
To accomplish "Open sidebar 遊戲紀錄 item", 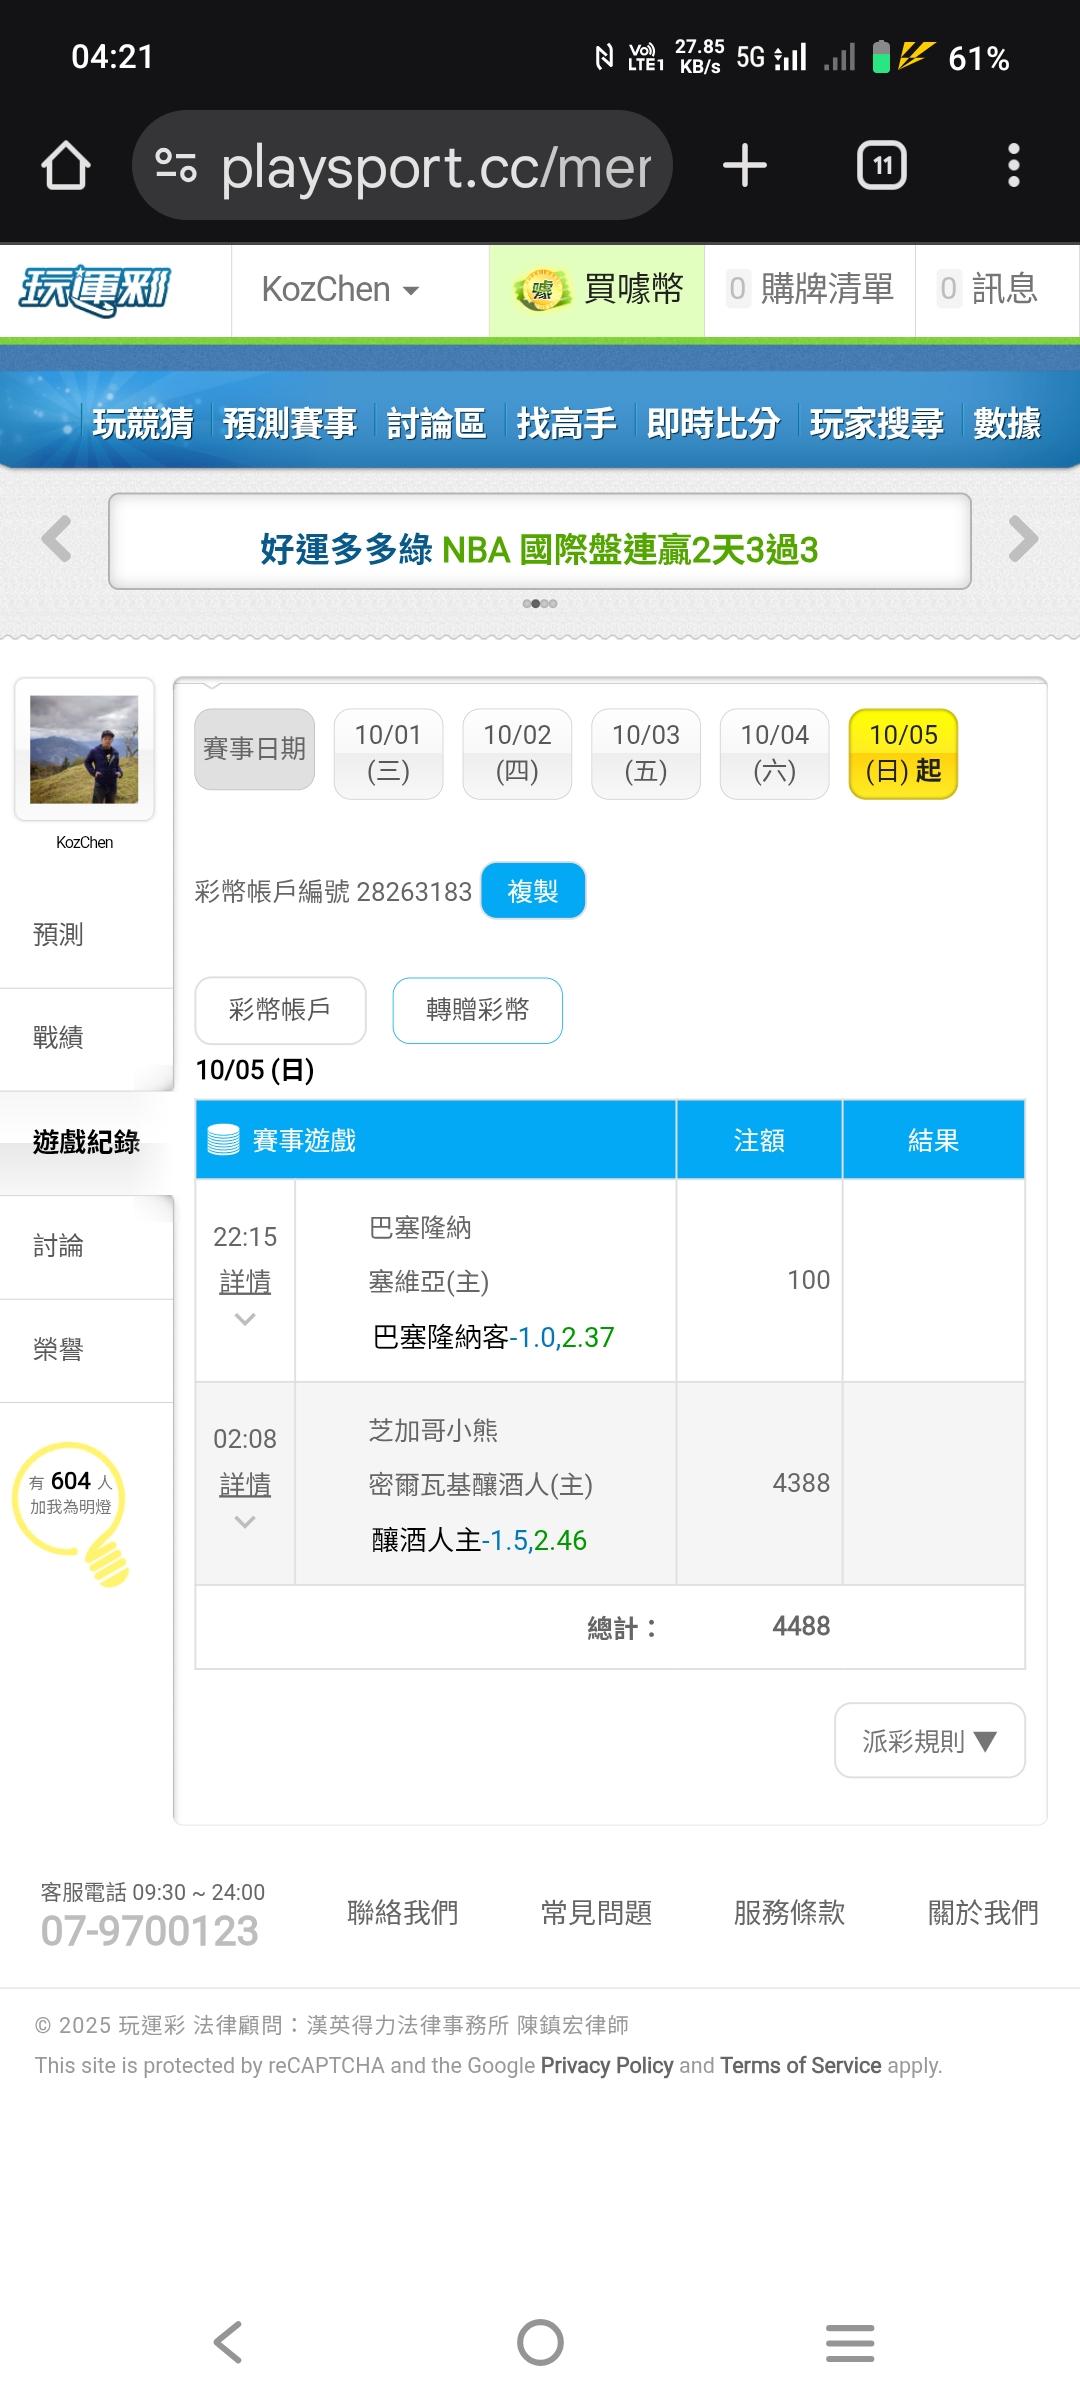I will tap(86, 1142).
